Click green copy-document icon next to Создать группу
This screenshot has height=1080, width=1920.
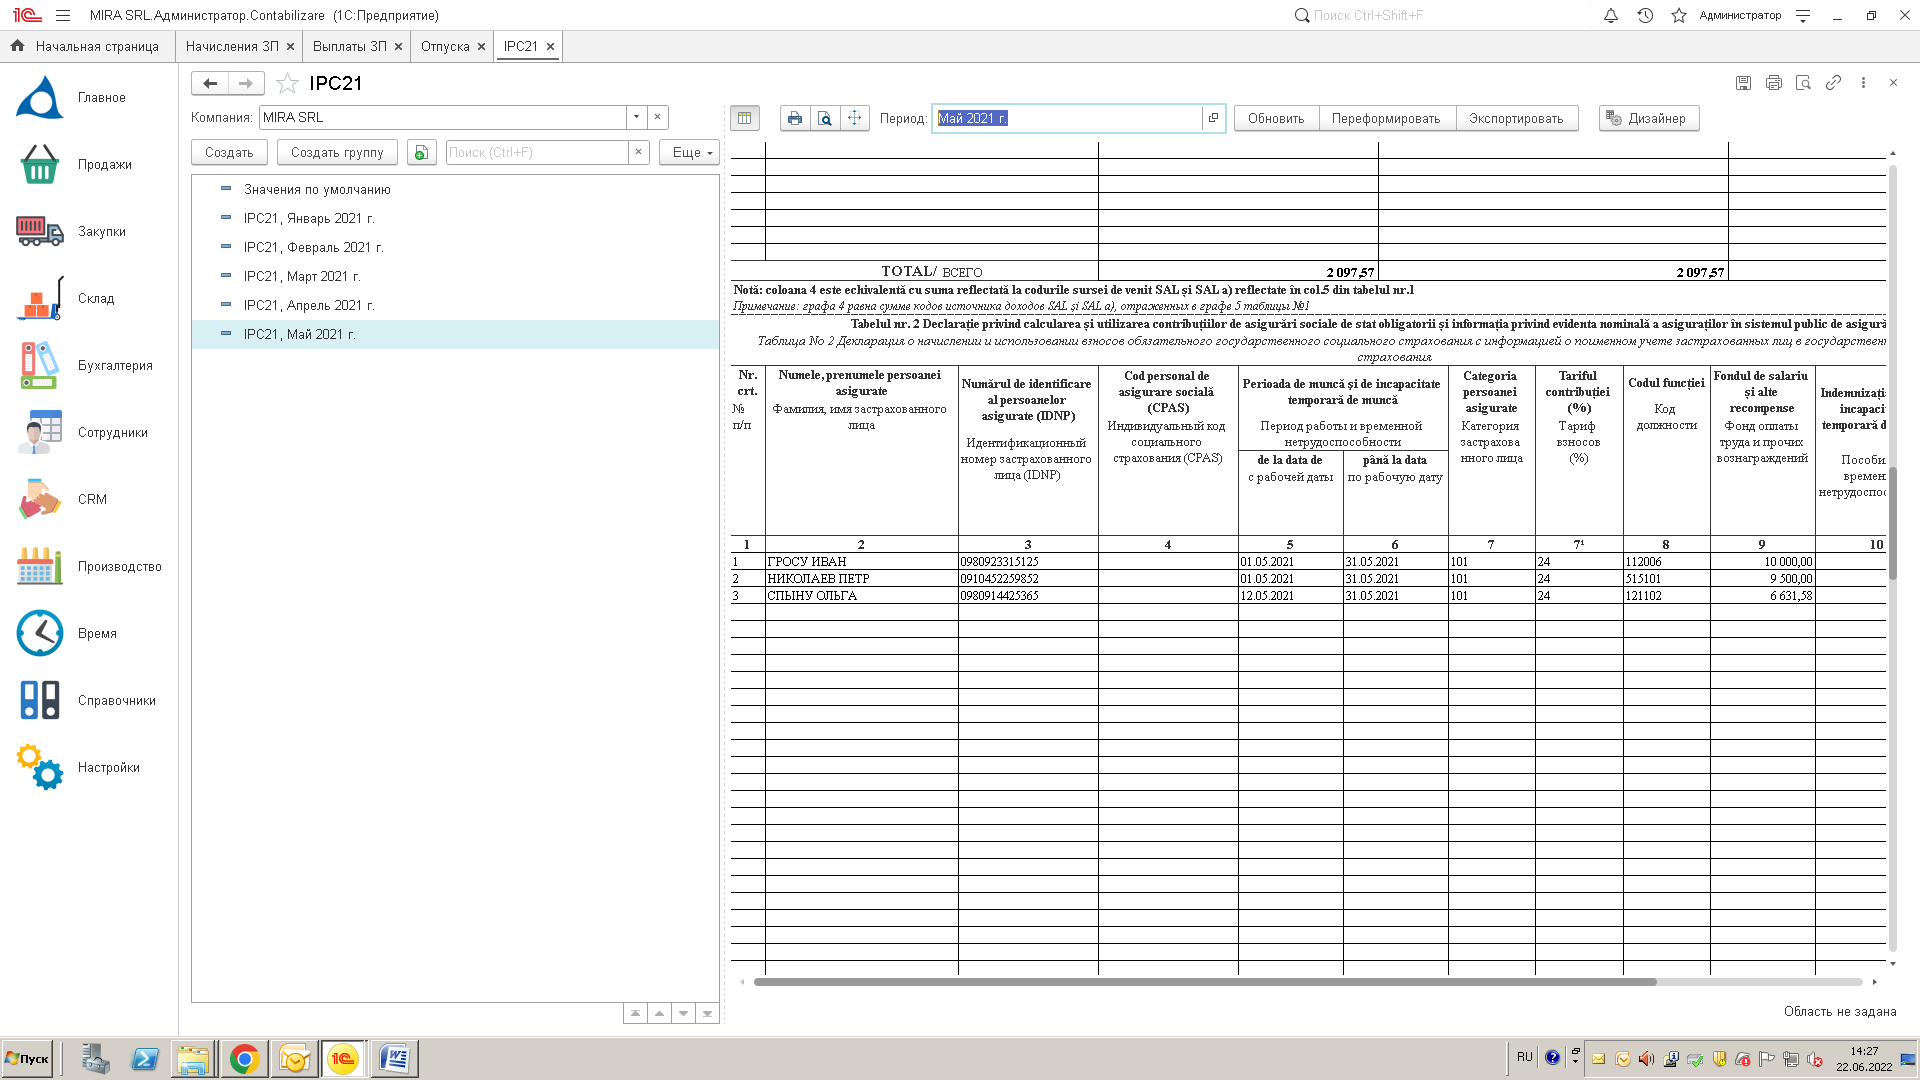coord(421,153)
